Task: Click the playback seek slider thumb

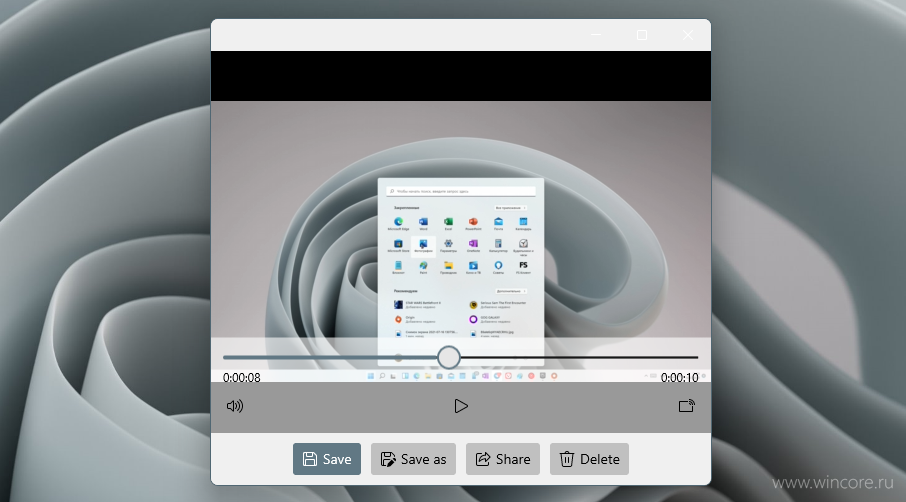Action: (x=448, y=358)
